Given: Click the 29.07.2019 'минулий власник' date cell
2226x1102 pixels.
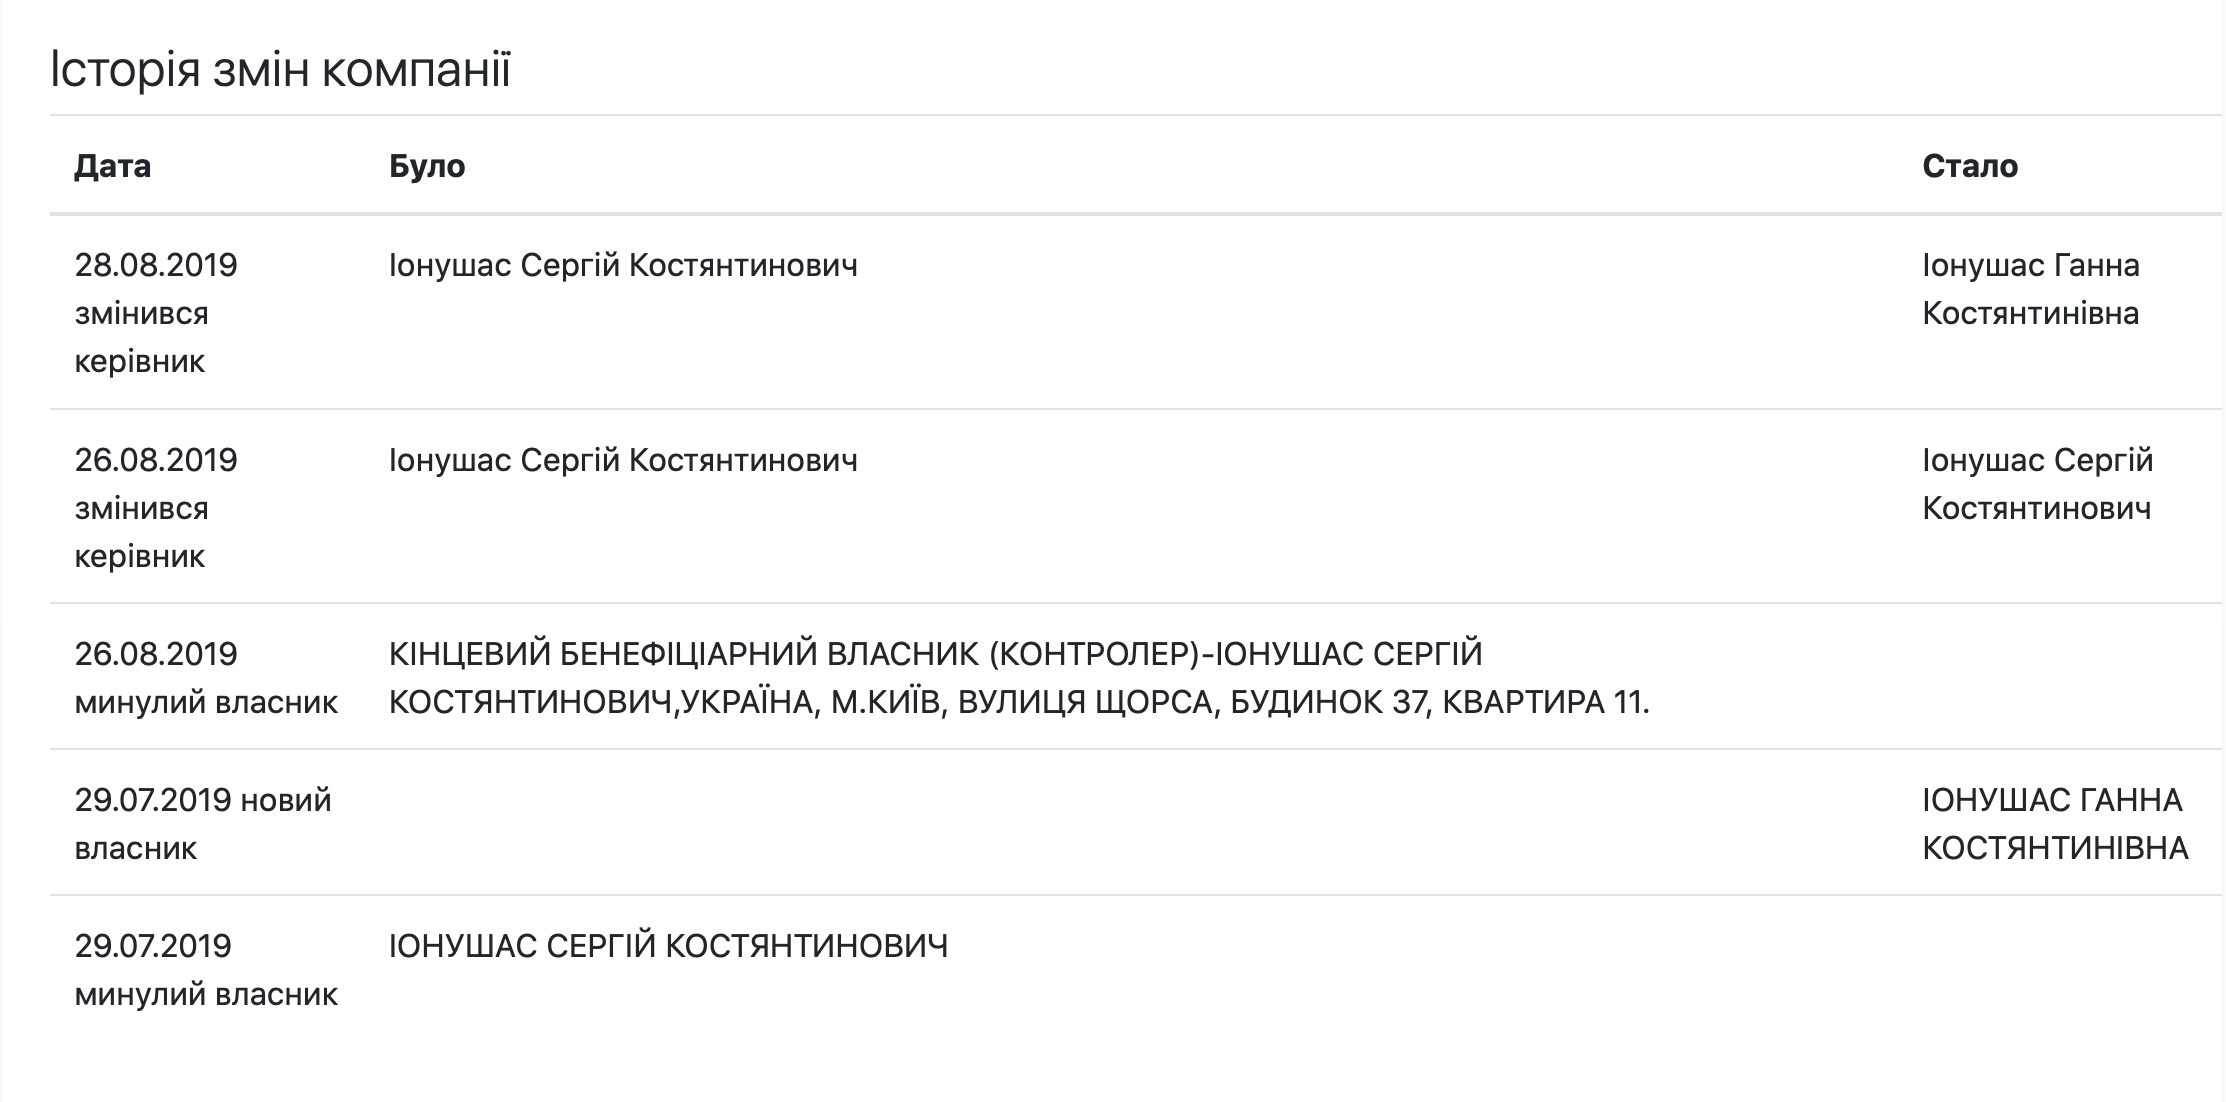Looking at the screenshot, I should coord(207,970).
